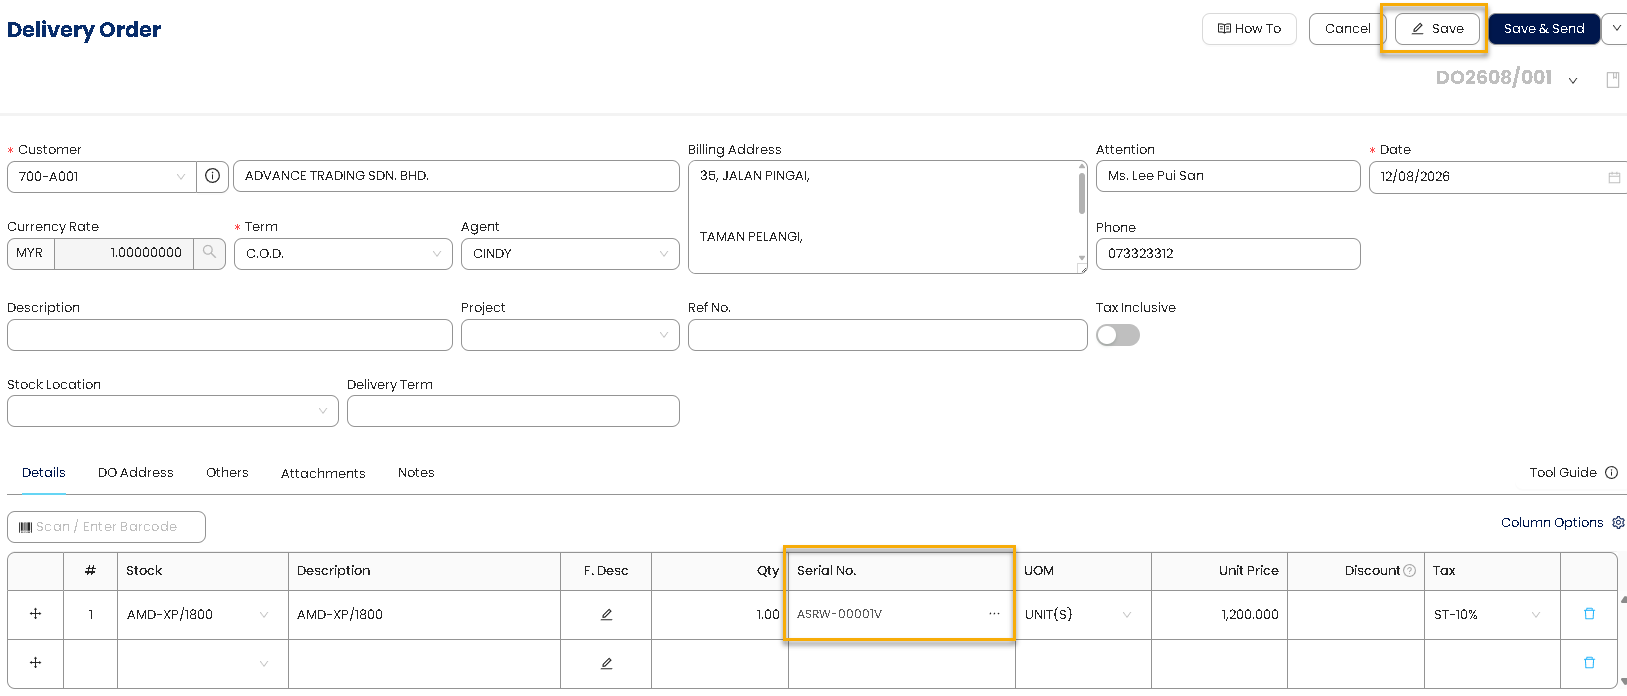1627x696 pixels.
Task: Click the Phone field 073323312
Action: [1228, 254]
